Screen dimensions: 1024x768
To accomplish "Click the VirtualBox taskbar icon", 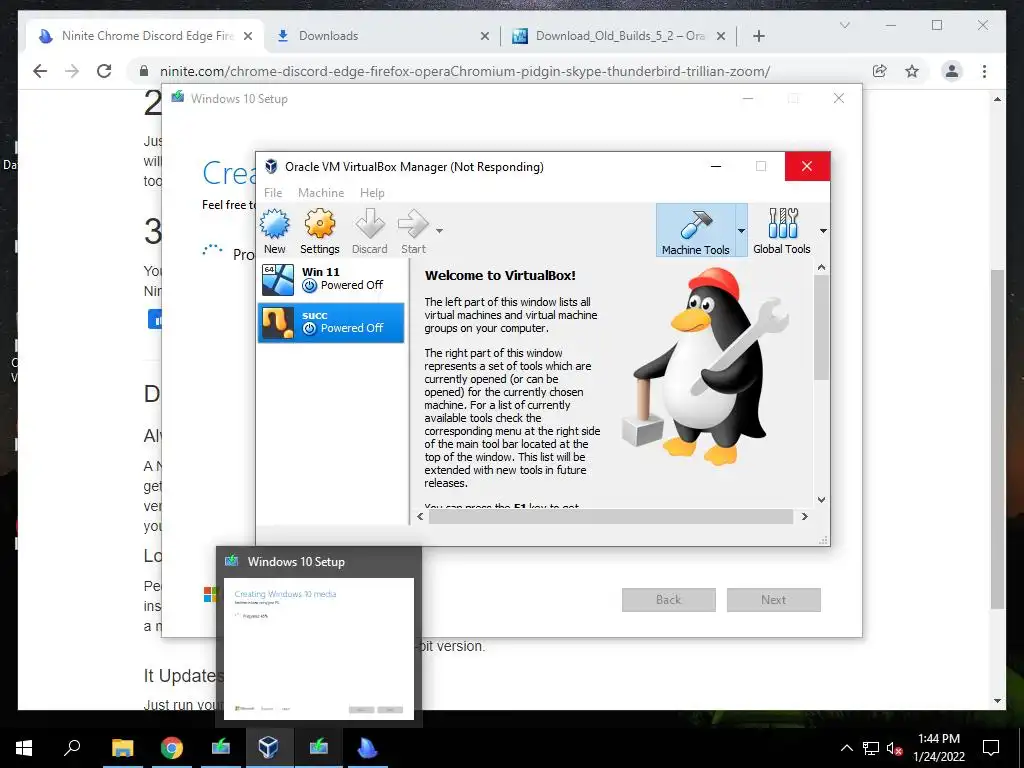I will (x=269, y=747).
